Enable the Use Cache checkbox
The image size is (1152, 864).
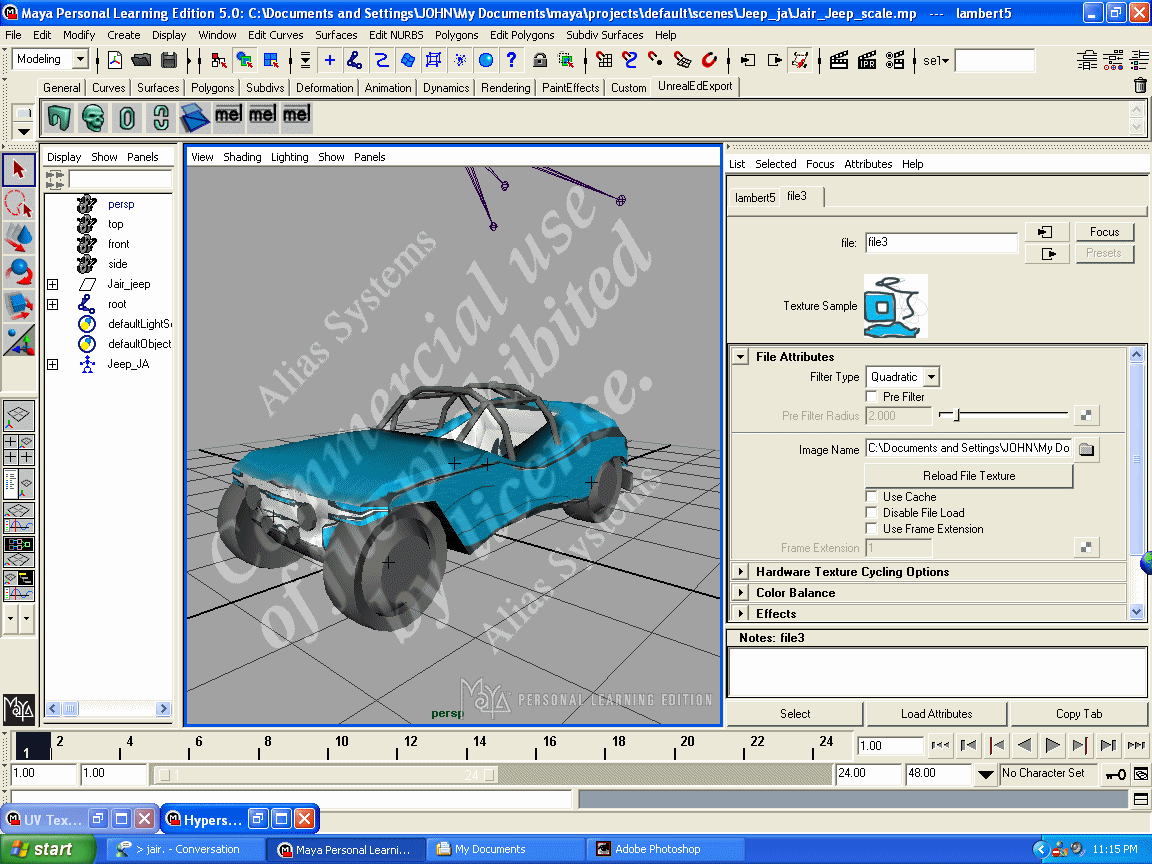(x=872, y=497)
